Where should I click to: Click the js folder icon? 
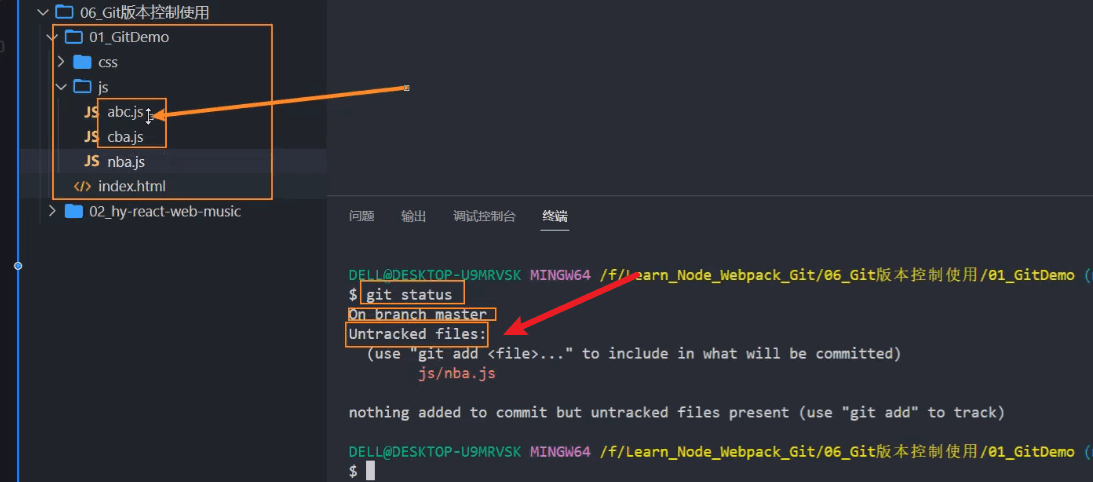click(82, 87)
